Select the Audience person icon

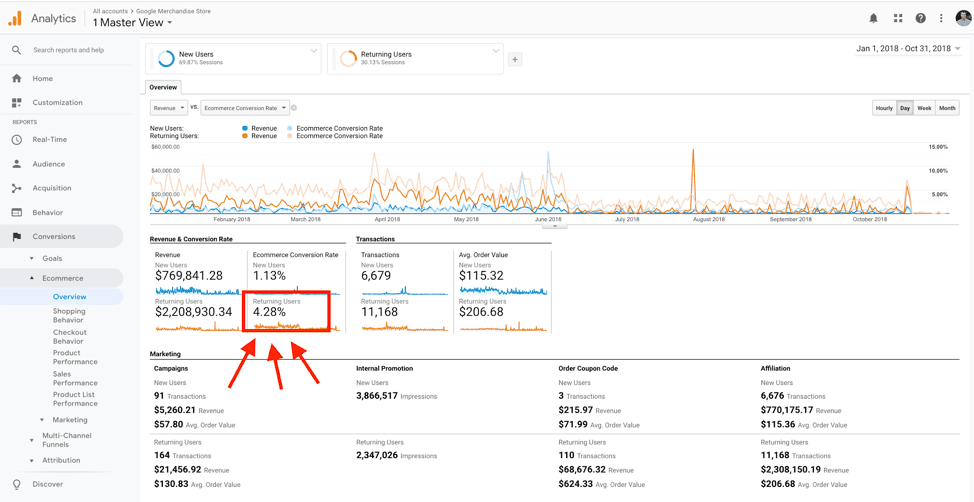(x=17, y=164)
